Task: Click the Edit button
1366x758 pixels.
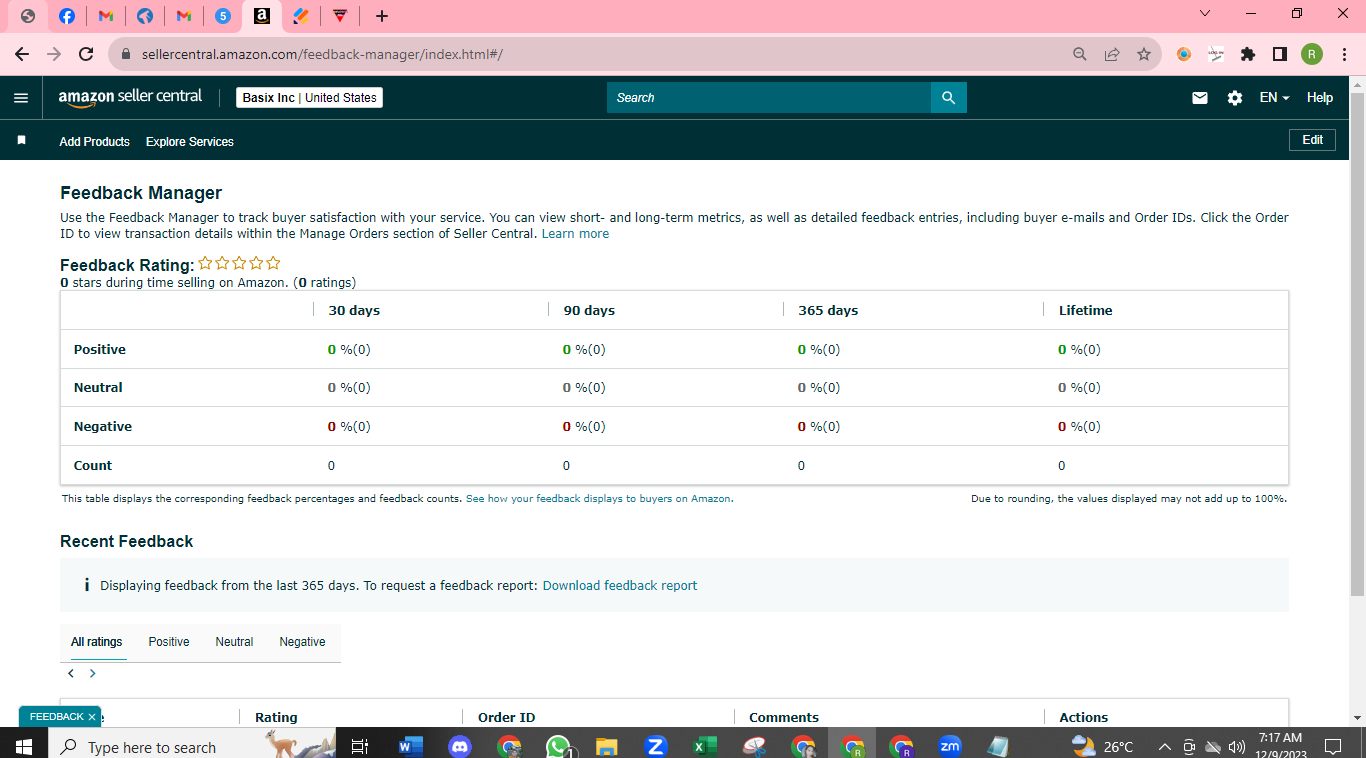Action: tap(1312, 140)
